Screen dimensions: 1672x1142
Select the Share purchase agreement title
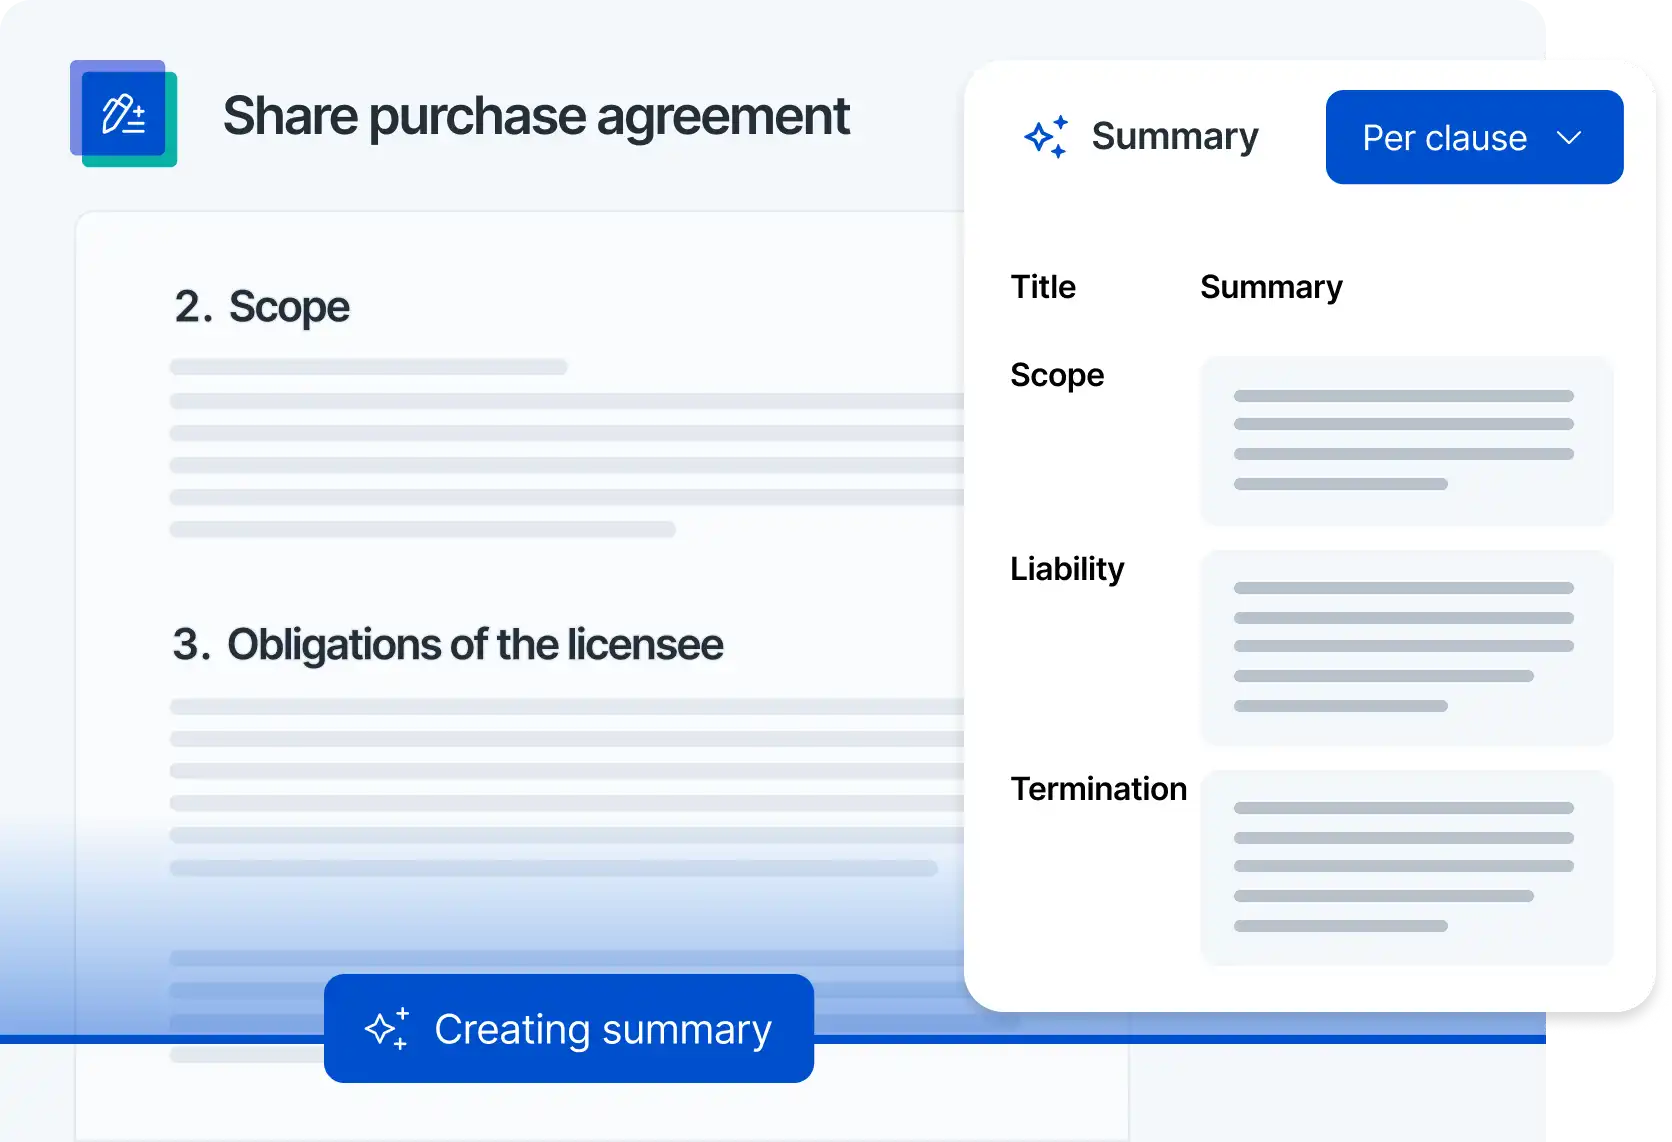pyautogui.click(x=536, y=116)
